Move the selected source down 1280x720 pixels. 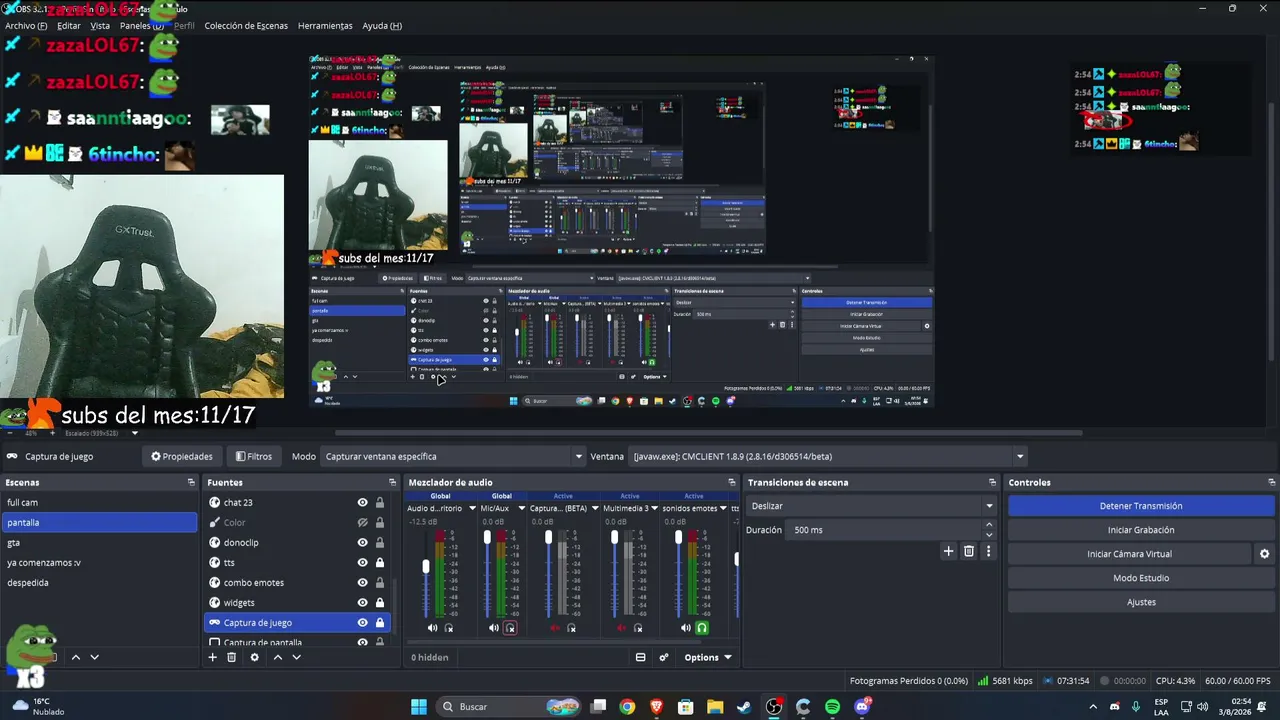(x=296, y=657)
